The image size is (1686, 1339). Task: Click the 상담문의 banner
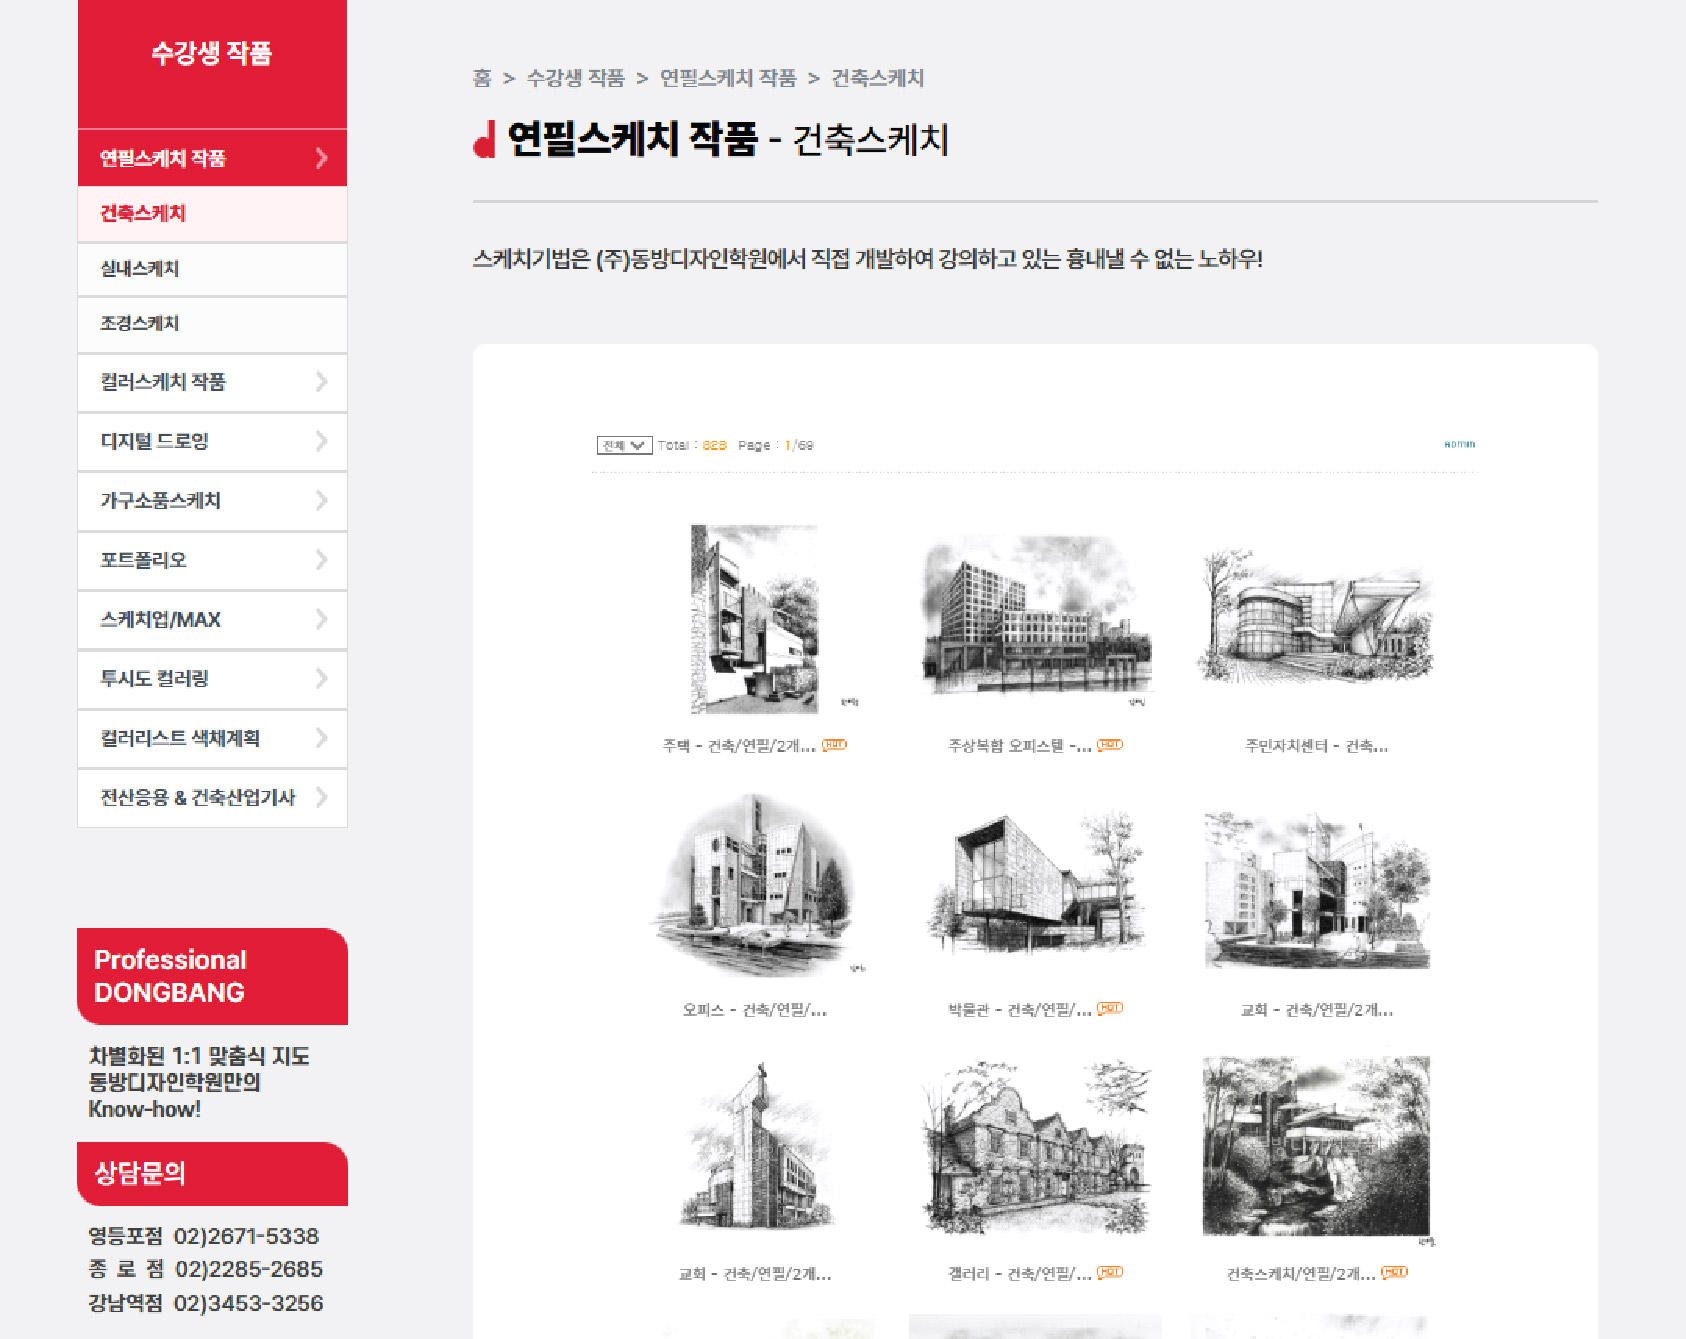212,1174
